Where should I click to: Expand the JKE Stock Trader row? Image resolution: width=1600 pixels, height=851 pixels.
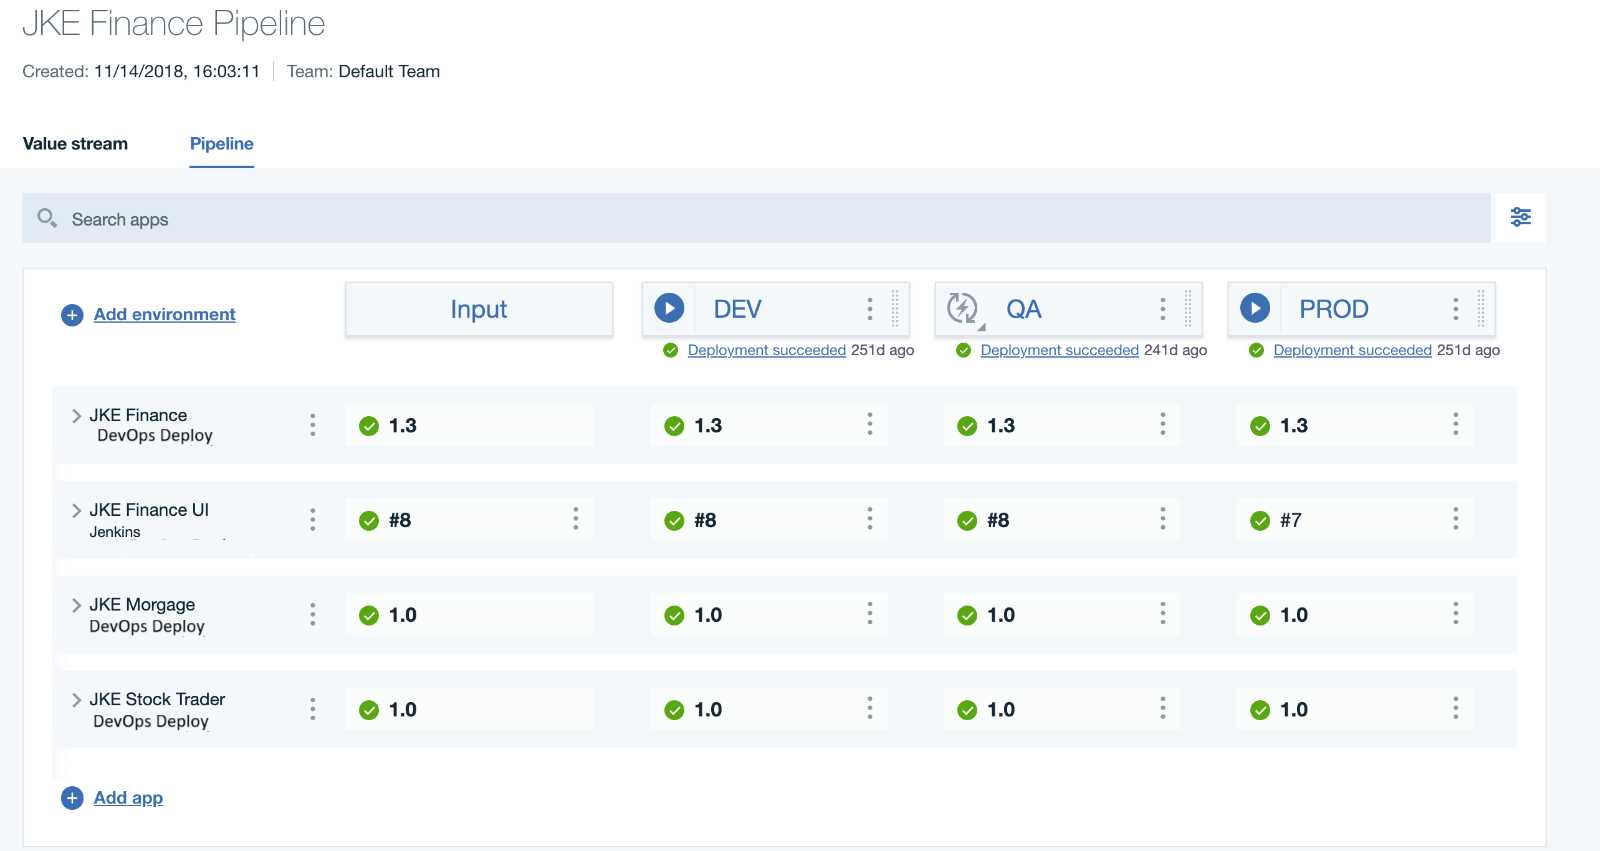(76, 700)
